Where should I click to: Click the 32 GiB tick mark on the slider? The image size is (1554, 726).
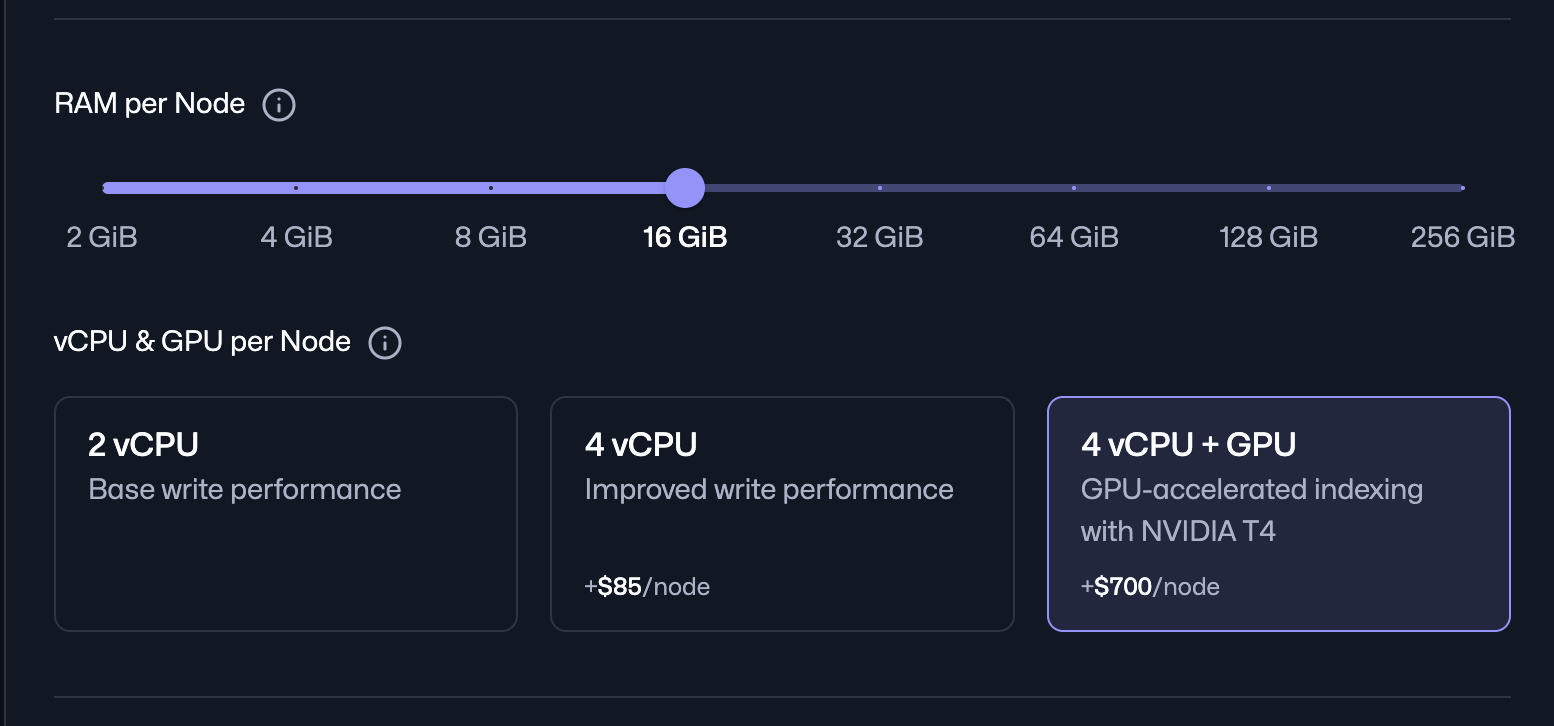879,187
